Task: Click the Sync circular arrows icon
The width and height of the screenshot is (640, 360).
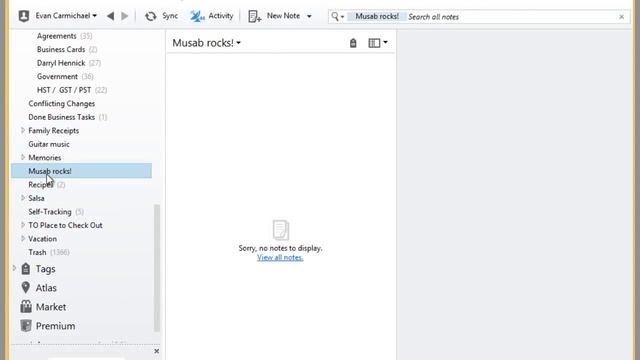Action: coord(151,16)
